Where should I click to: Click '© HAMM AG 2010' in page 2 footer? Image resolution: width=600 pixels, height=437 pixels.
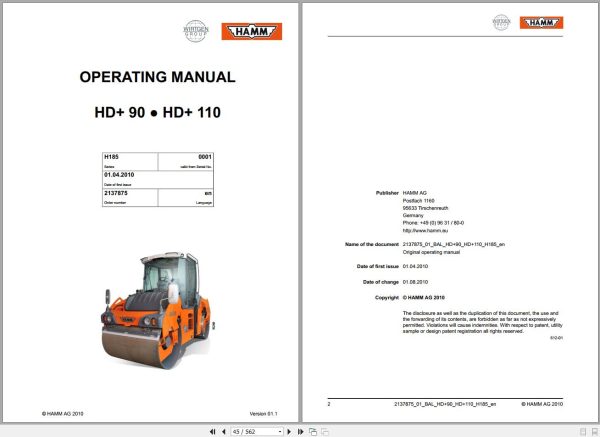coord(542,404)
